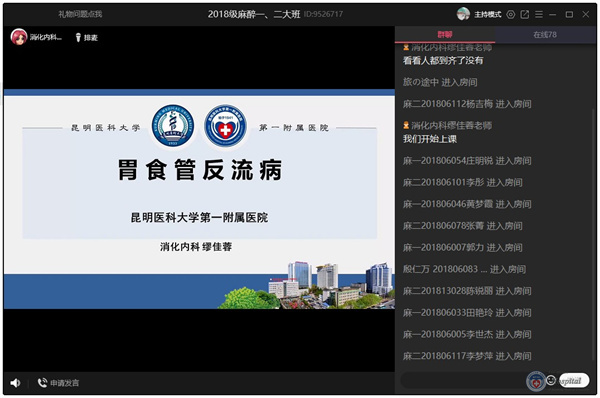This screenshot has width=600, height=398.
Task: Click the pop-out share window icon
Action: coord(525,15)
